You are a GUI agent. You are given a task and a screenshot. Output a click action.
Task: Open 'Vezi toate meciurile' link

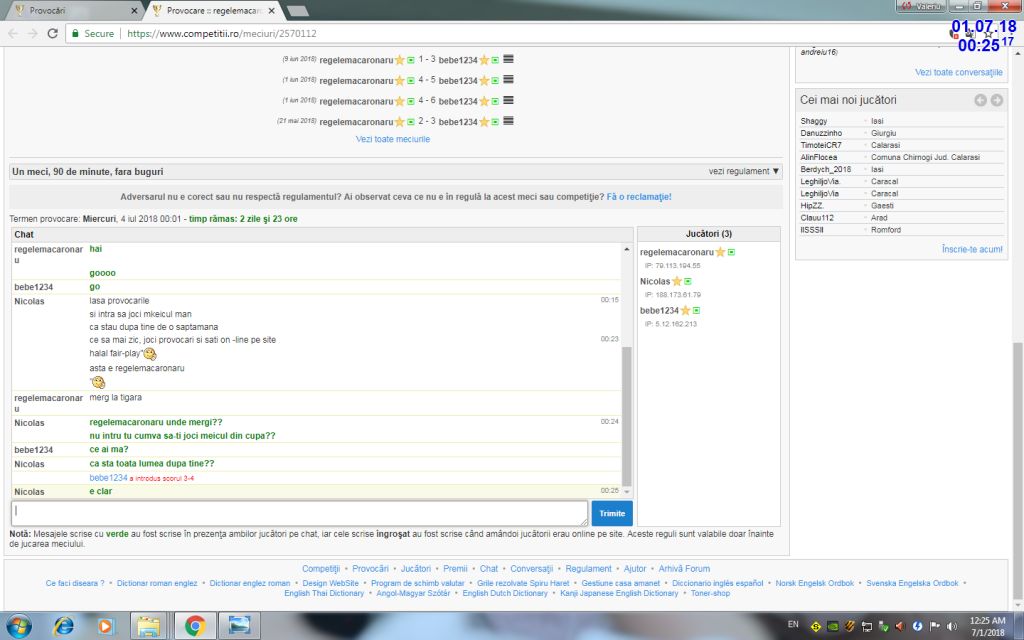tap(393, 139)
